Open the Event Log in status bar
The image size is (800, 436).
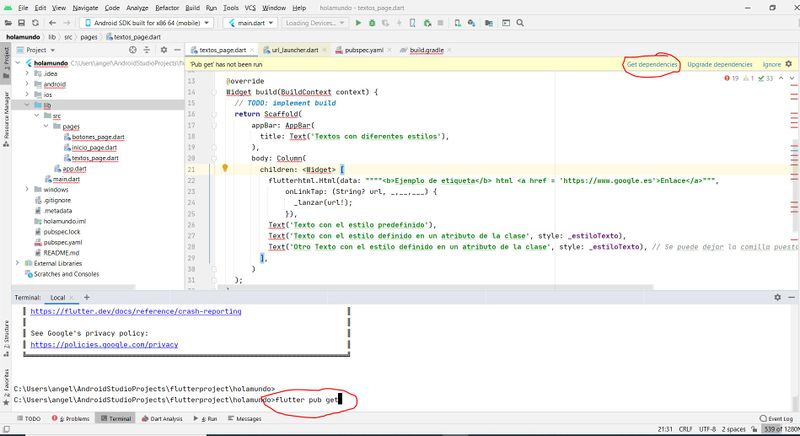click(x=776, y=419)
